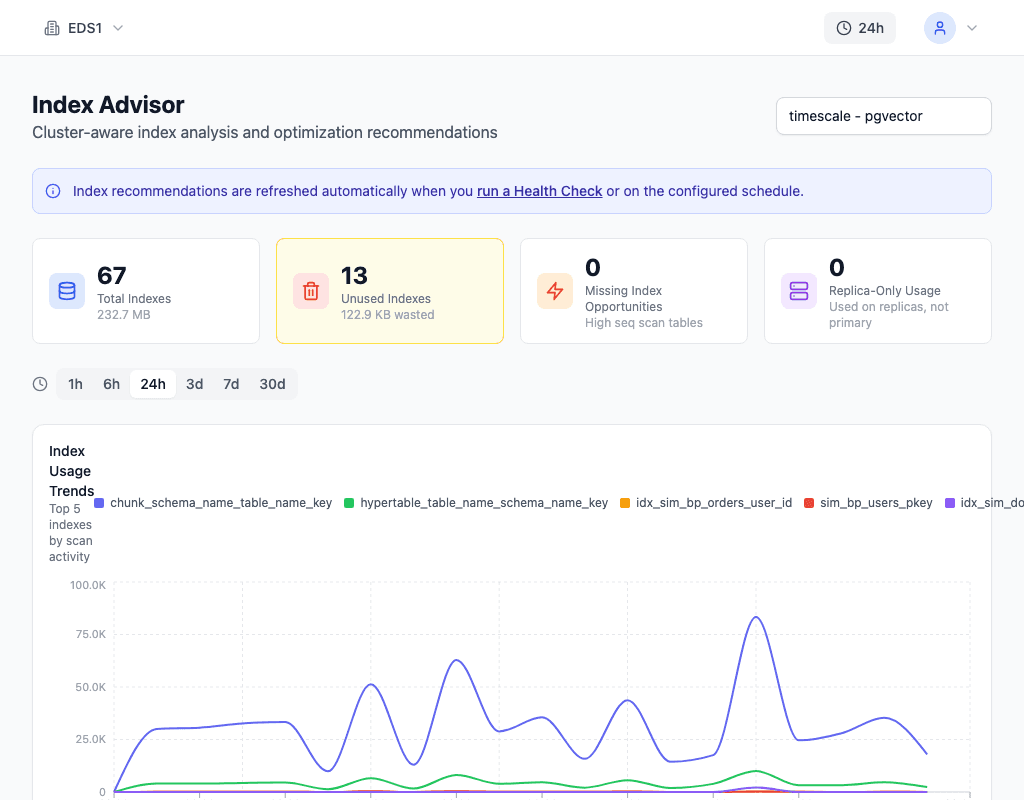Click the trash icon on Unused Indexes card

pos(311,291)
